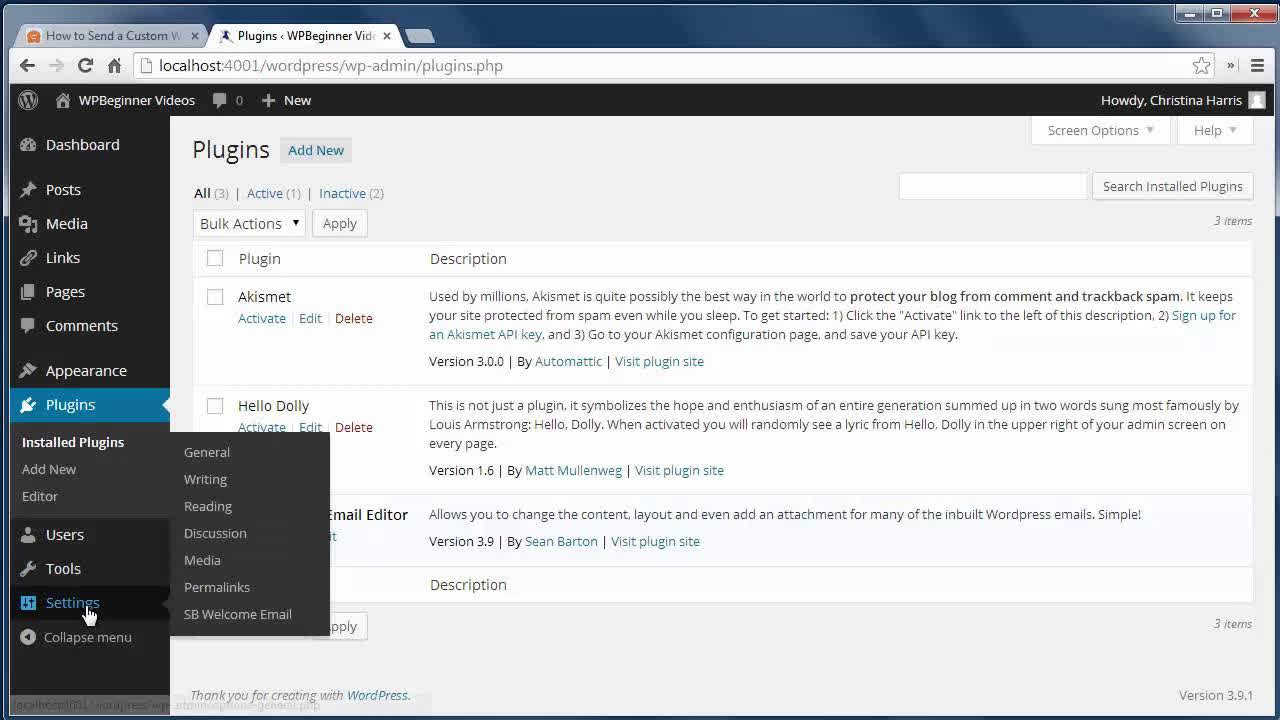
Task: Click the Settings sliders icon
Action: pos(28,602)
